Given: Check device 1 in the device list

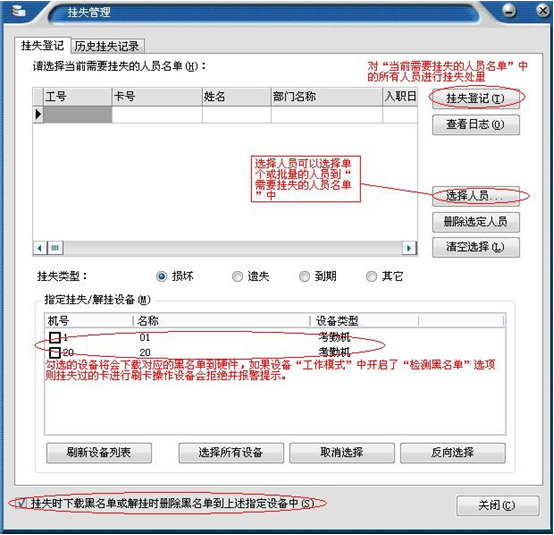Looking at the screenshot, I should click(55, 337).
